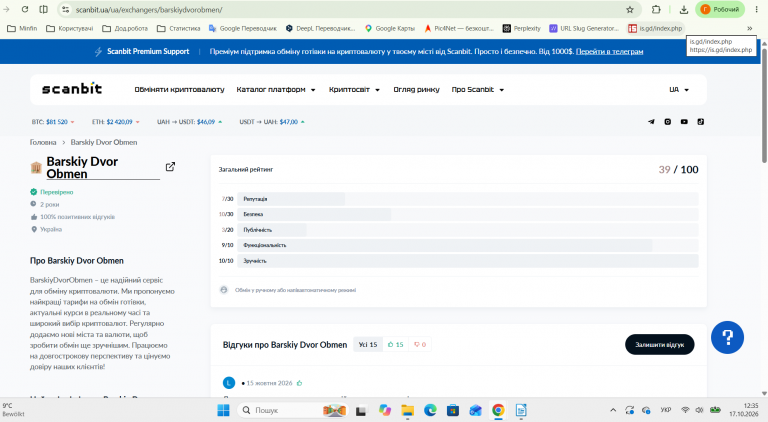Open the Minfin bookmark folder
The width and height of the screenshot is (768, 422).
point(23,28)
